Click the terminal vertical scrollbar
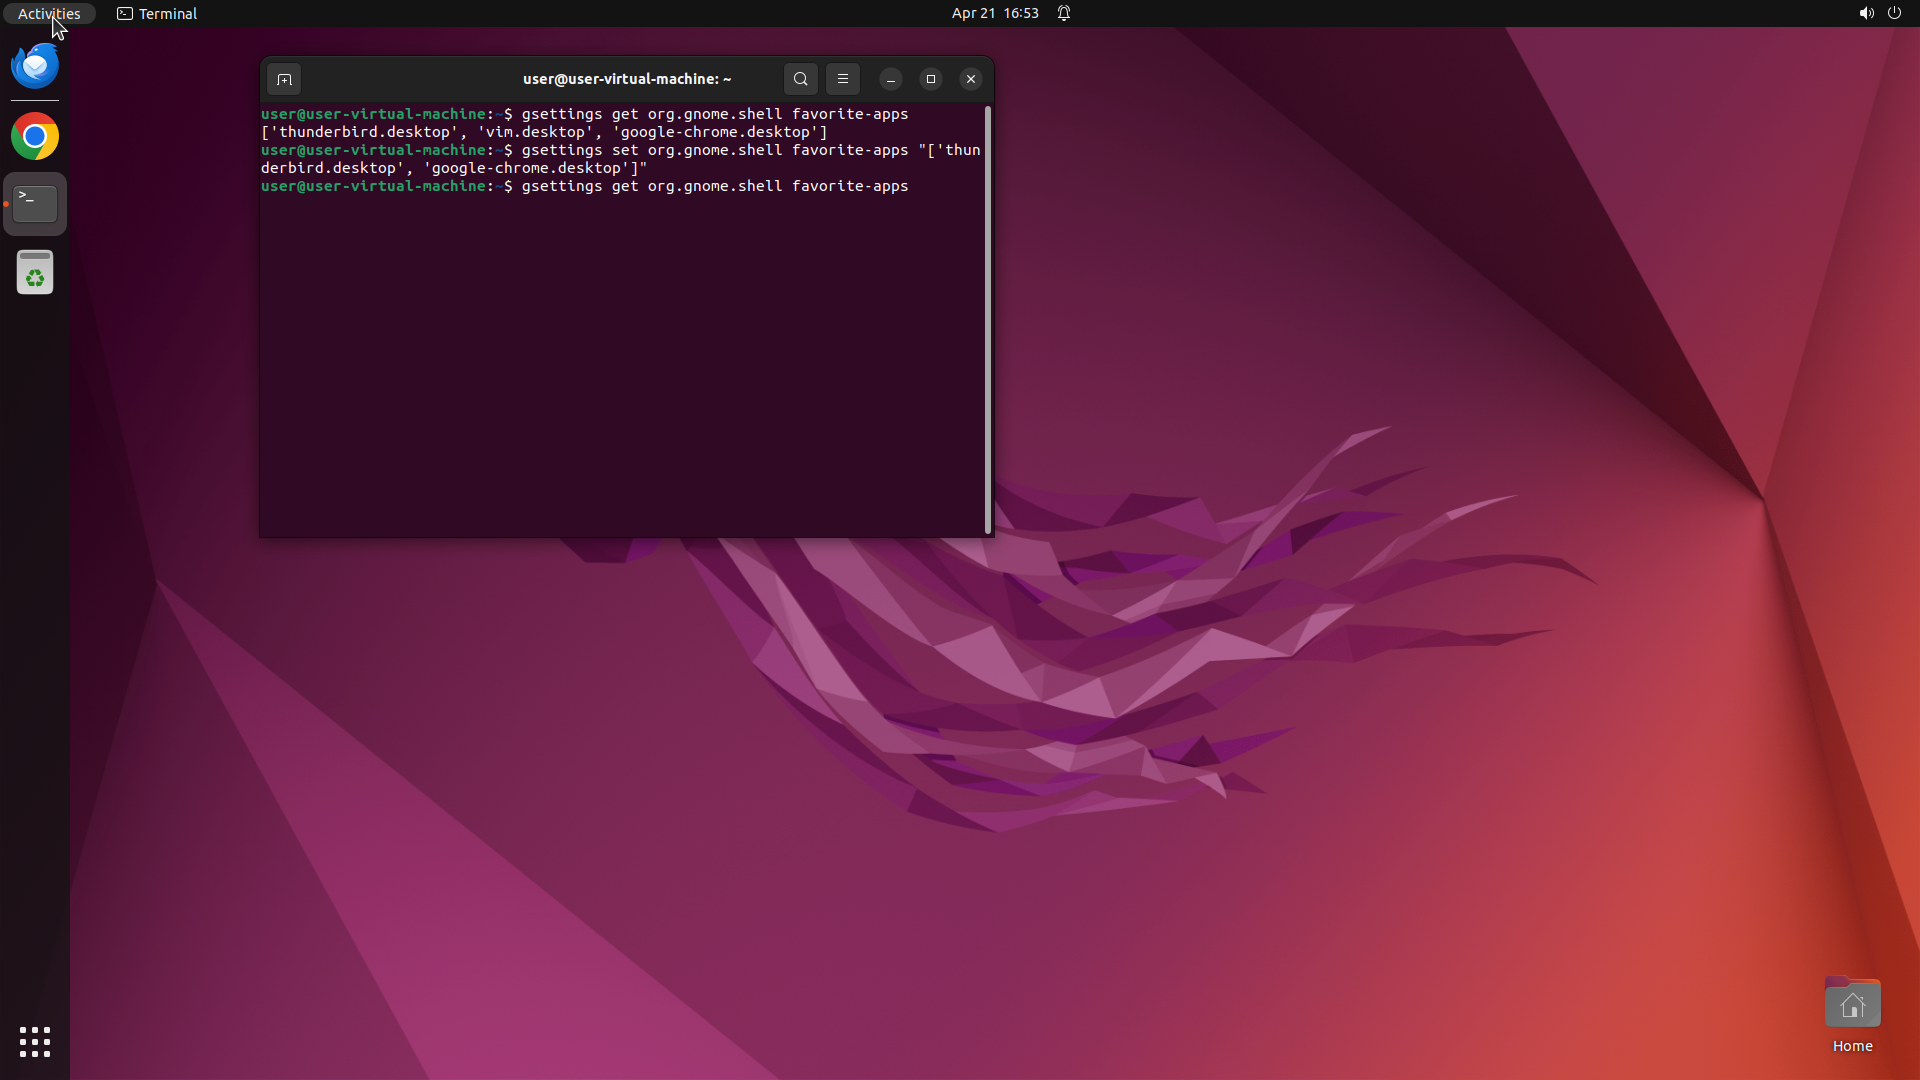The image size is (1920, 1080). tap(988, 320)
